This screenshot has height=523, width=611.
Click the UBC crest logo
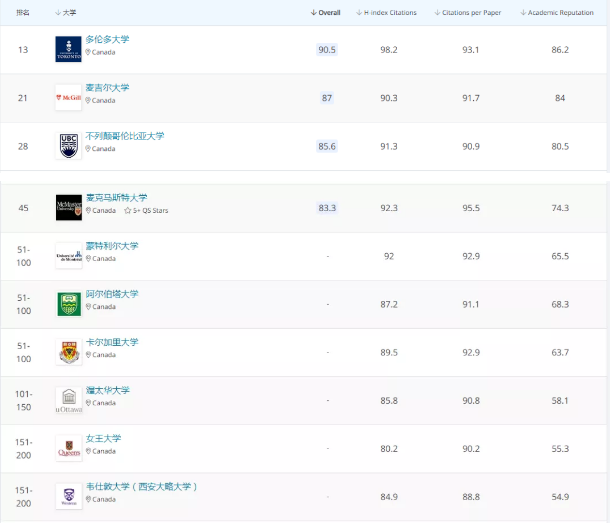click(x=68, y=146)
